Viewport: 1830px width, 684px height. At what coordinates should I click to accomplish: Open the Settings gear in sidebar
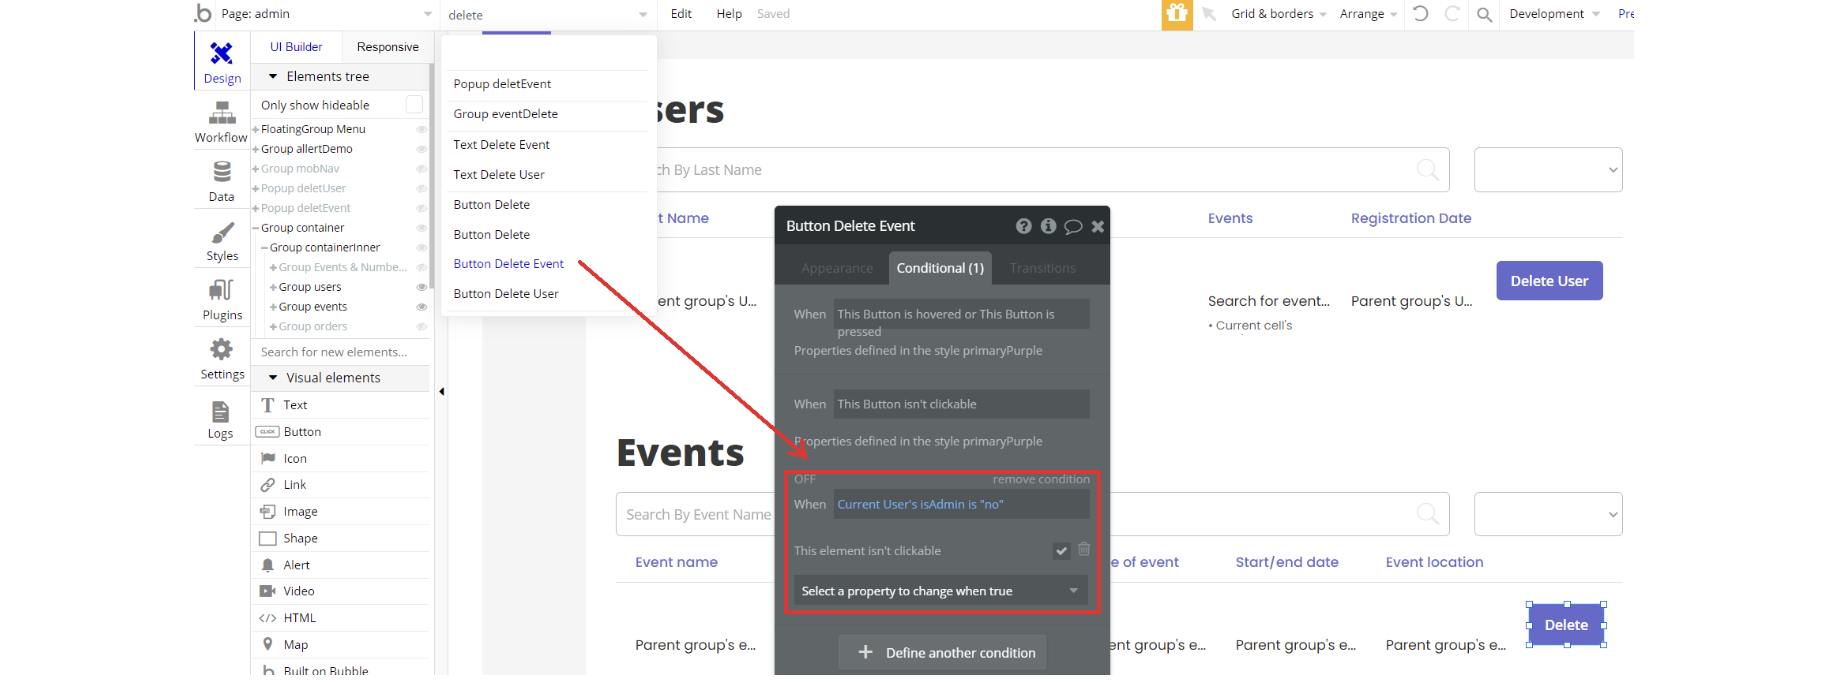pyautogui.click(x=221, y=351)
